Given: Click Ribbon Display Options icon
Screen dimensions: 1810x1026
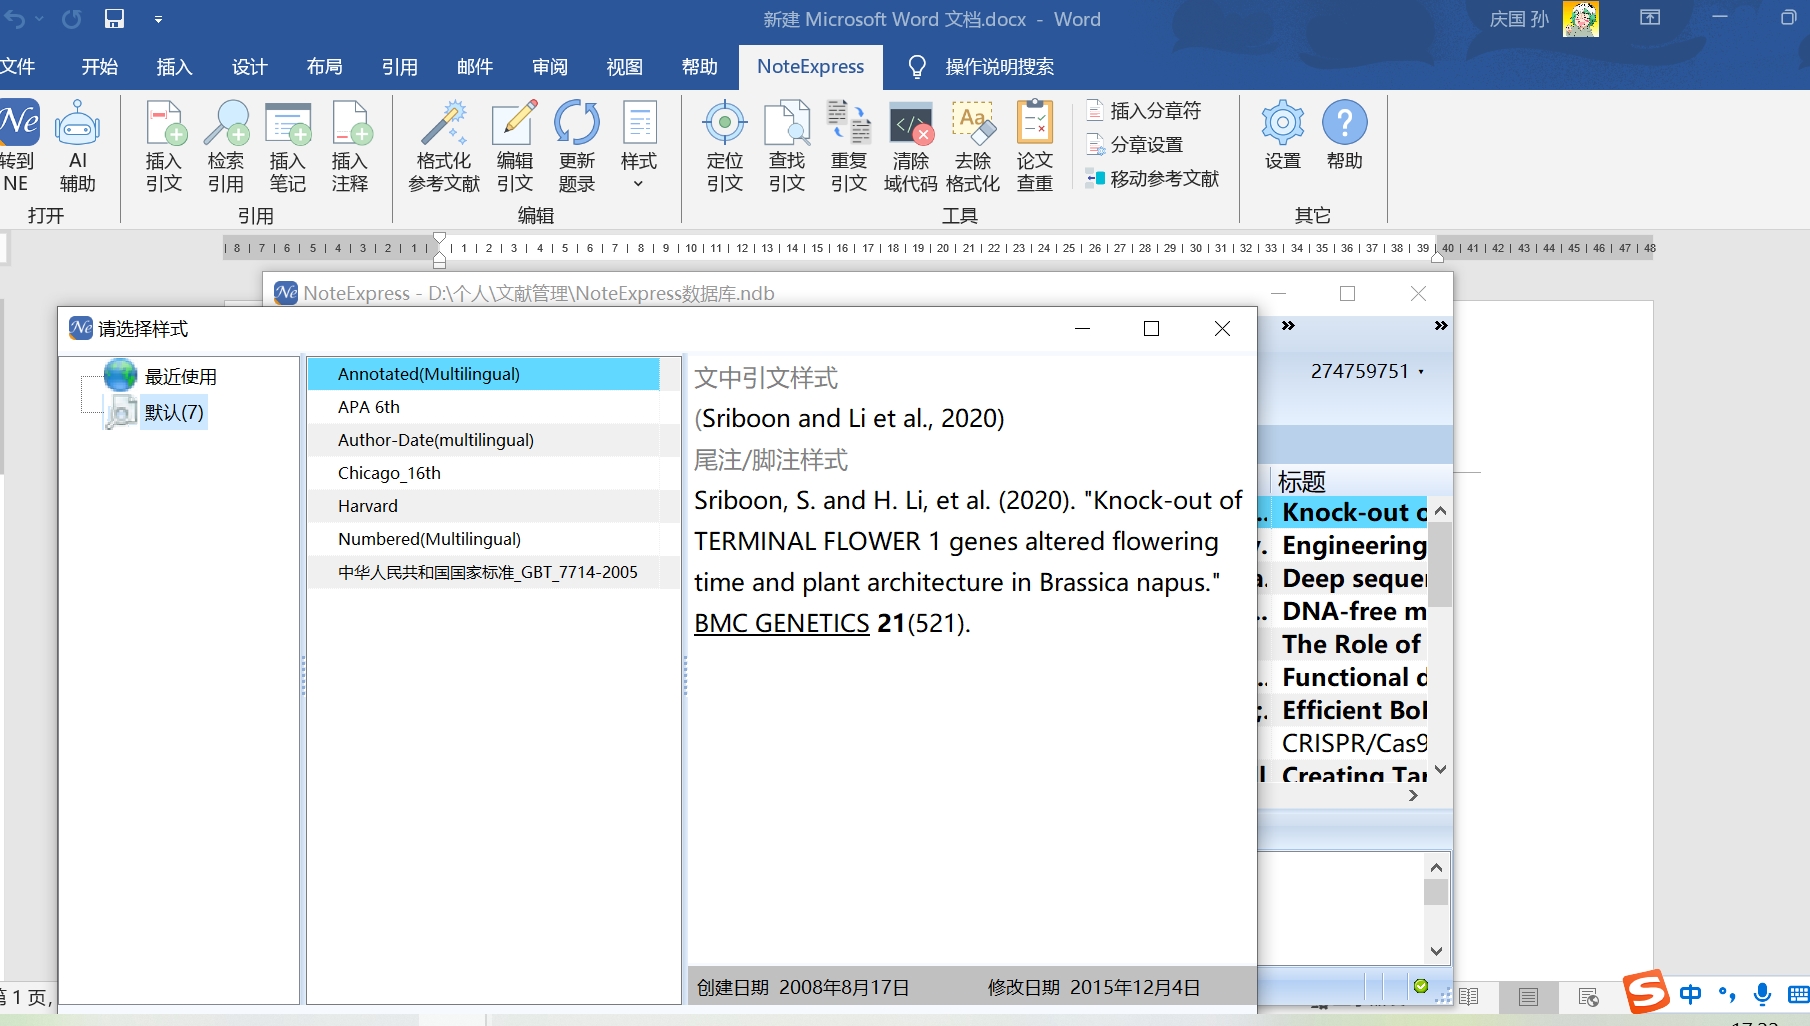Looking at the screenshot, I should pos(1650,18).
